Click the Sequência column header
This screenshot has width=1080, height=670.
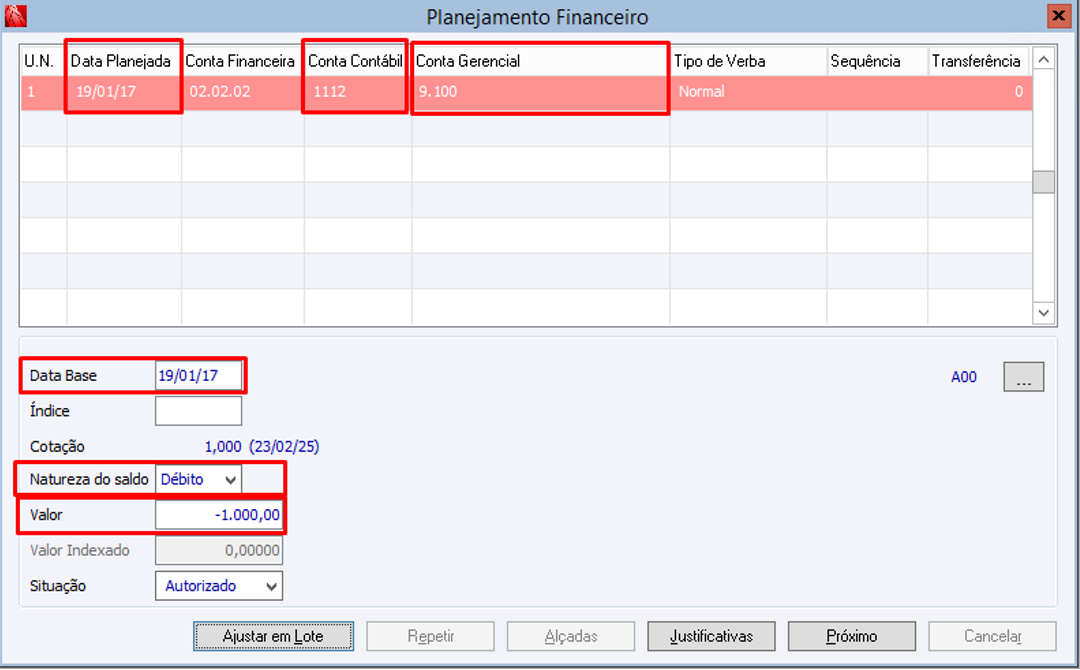pyautogui.click(x=877, y=61)
